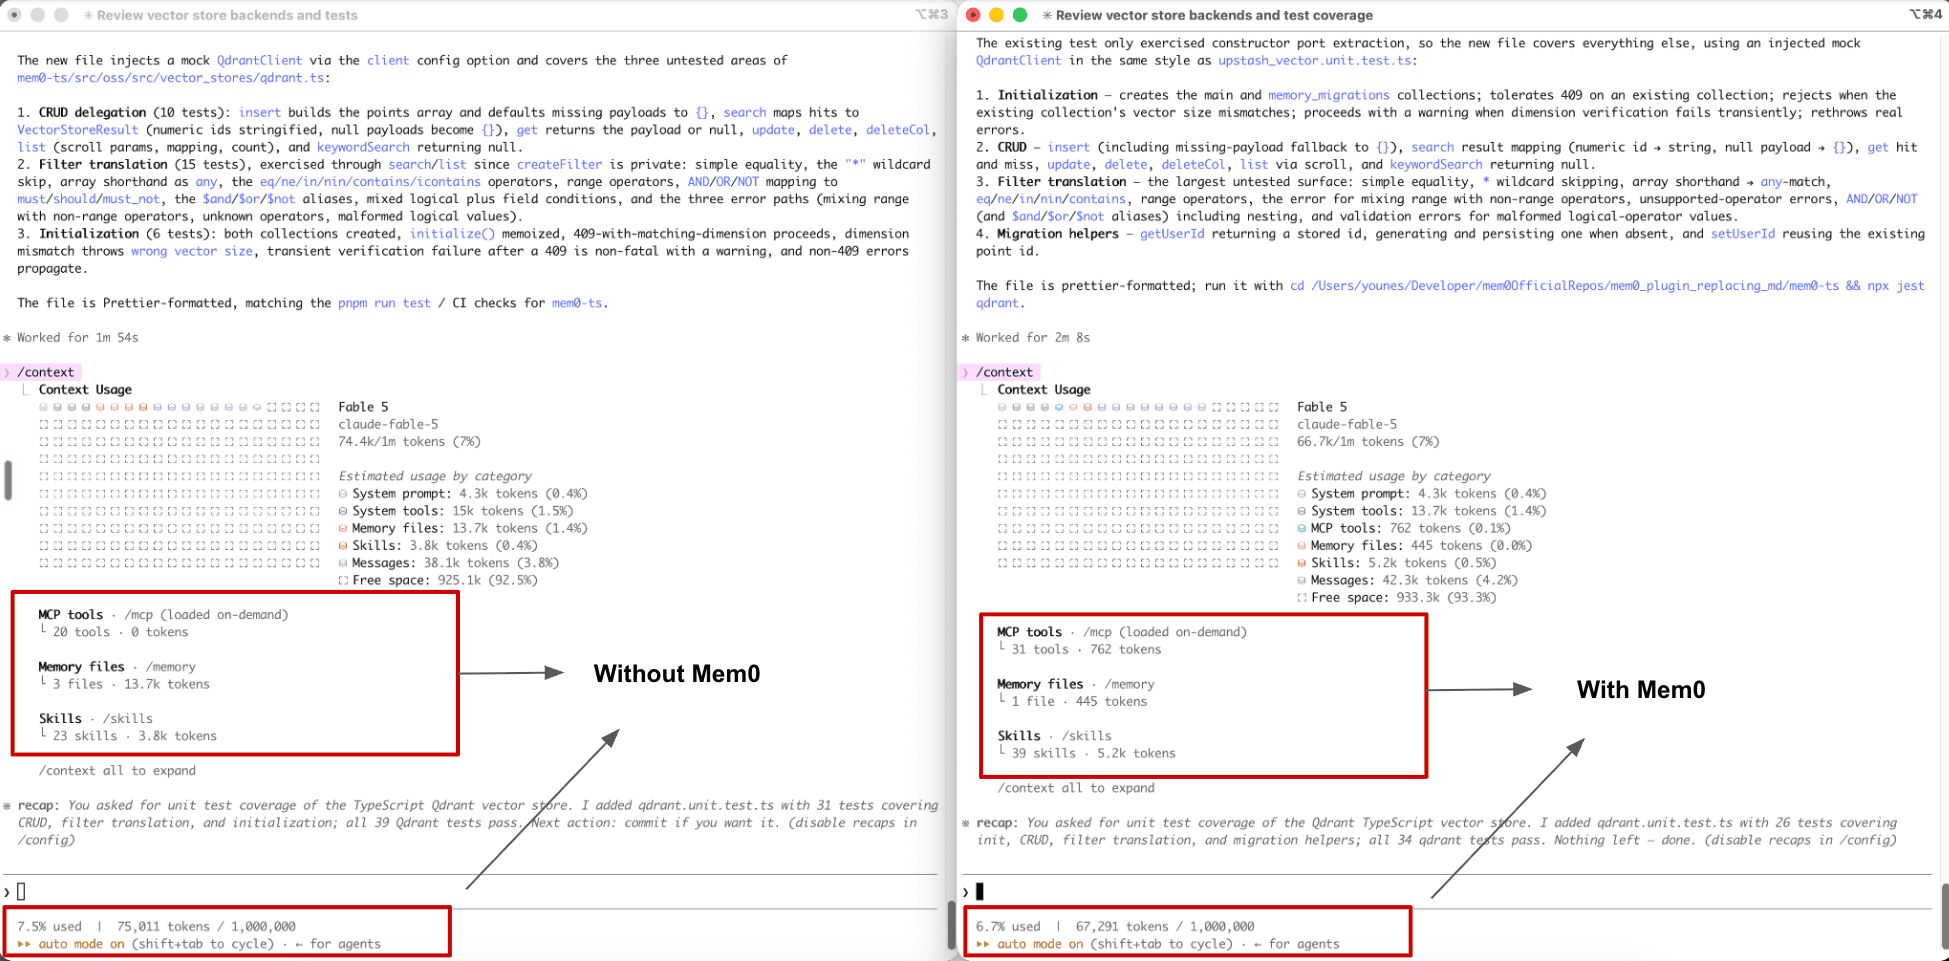This screenshot has height=961, width=1949.
Task: Click '6.7% used' status text
Action: pos(1008,927)
